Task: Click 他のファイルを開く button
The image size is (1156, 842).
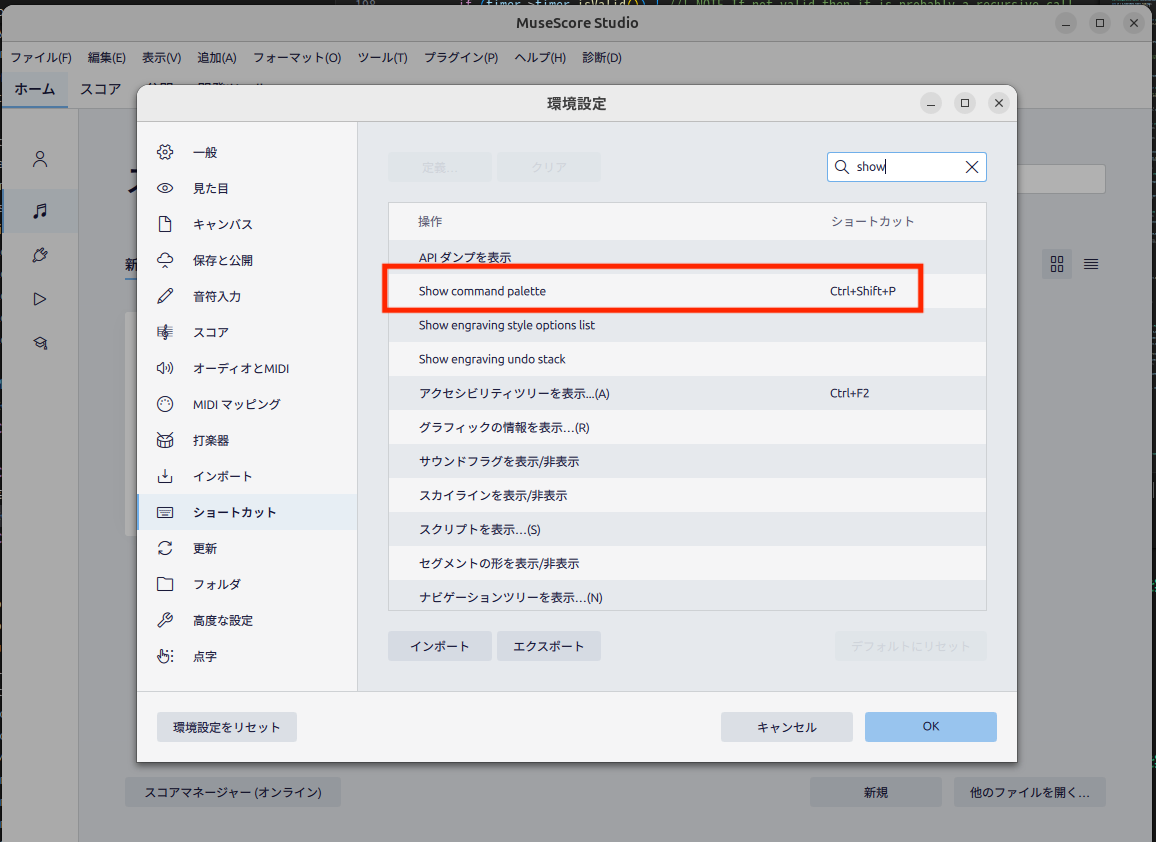Action: (x=1029, y=792)
